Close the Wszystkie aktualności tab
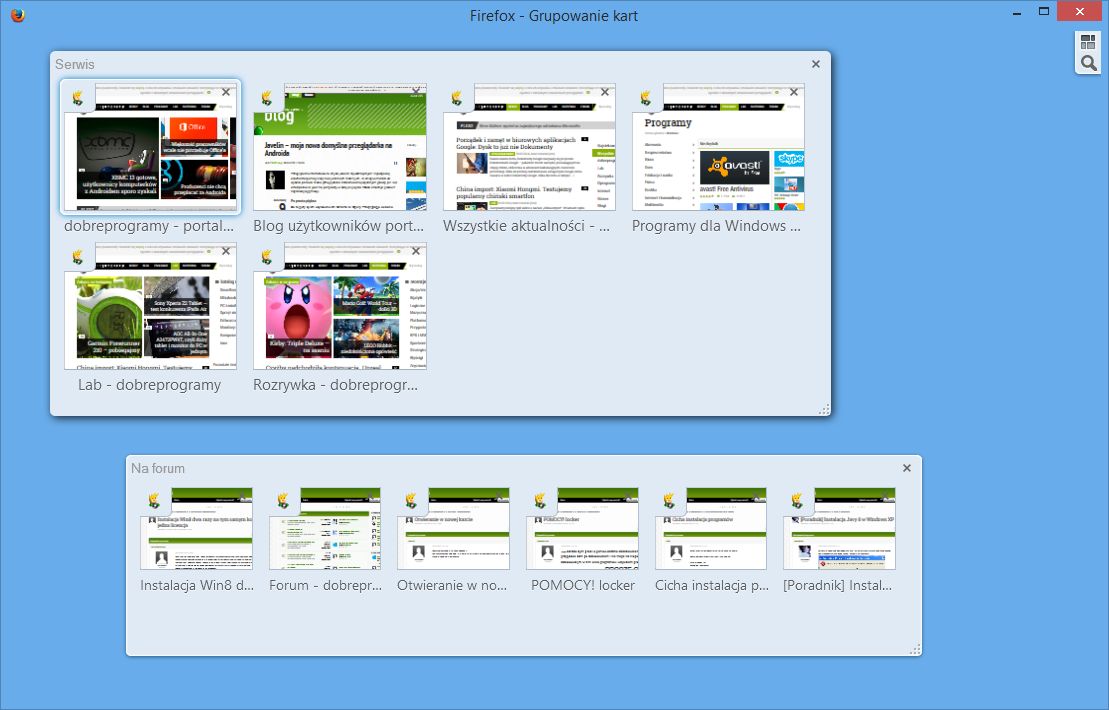Viewport: 1109px width, 710px height. (x=605, y=91)
